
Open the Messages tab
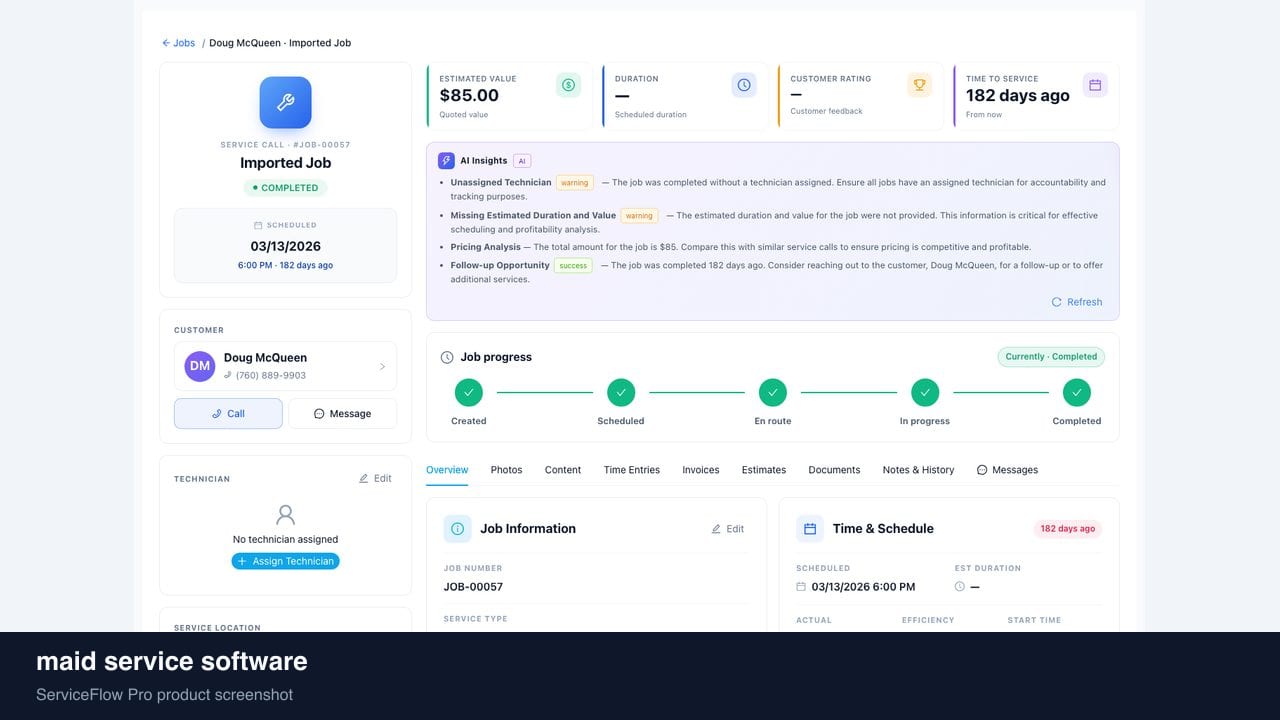(1007, 470)
